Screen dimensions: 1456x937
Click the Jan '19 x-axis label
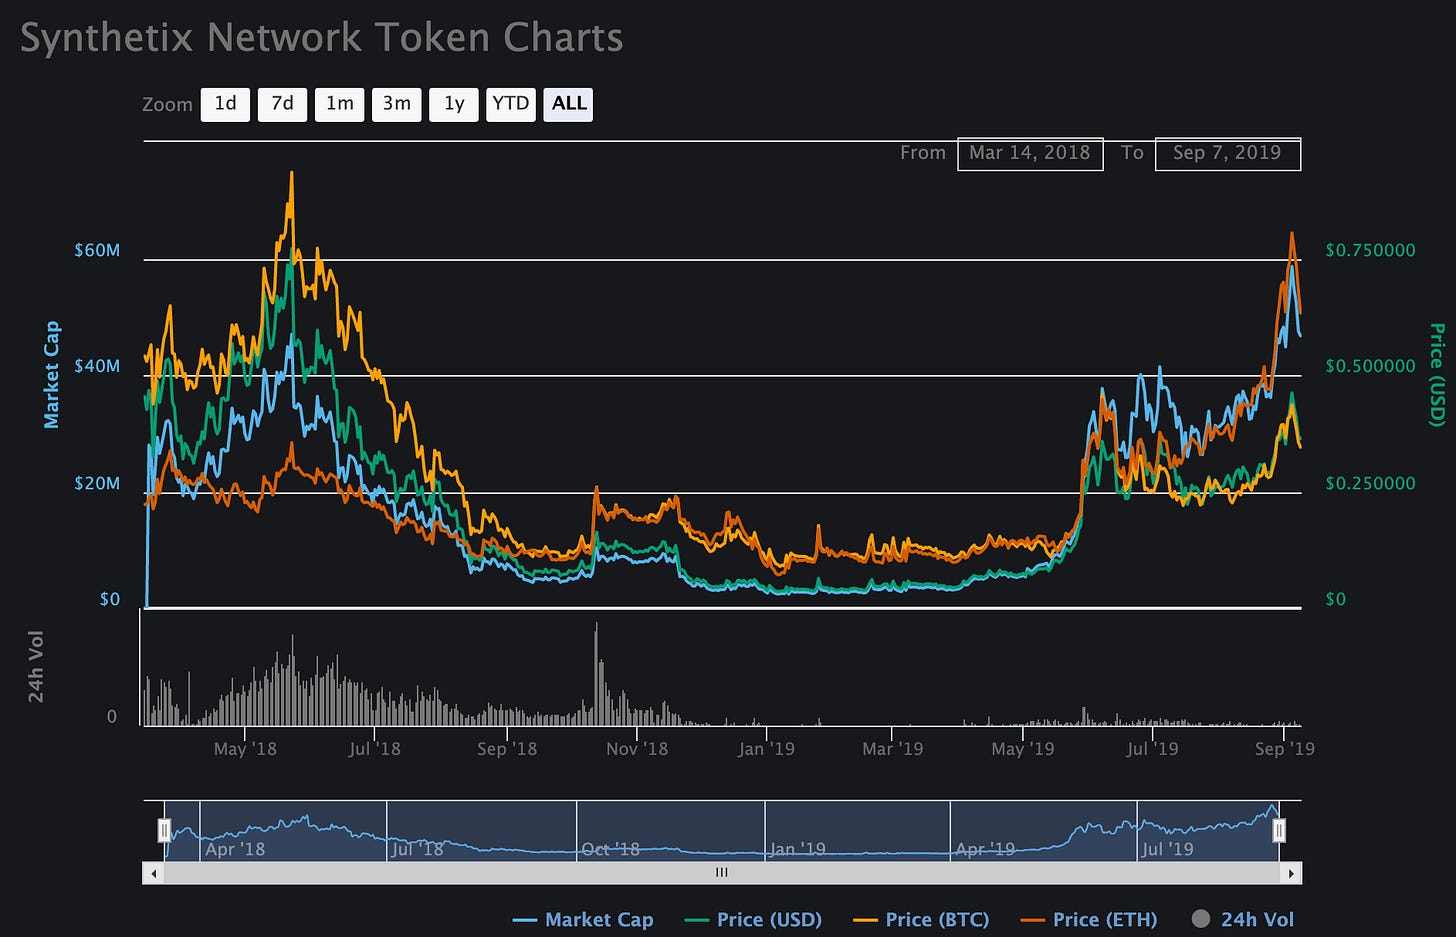point(766,749)
